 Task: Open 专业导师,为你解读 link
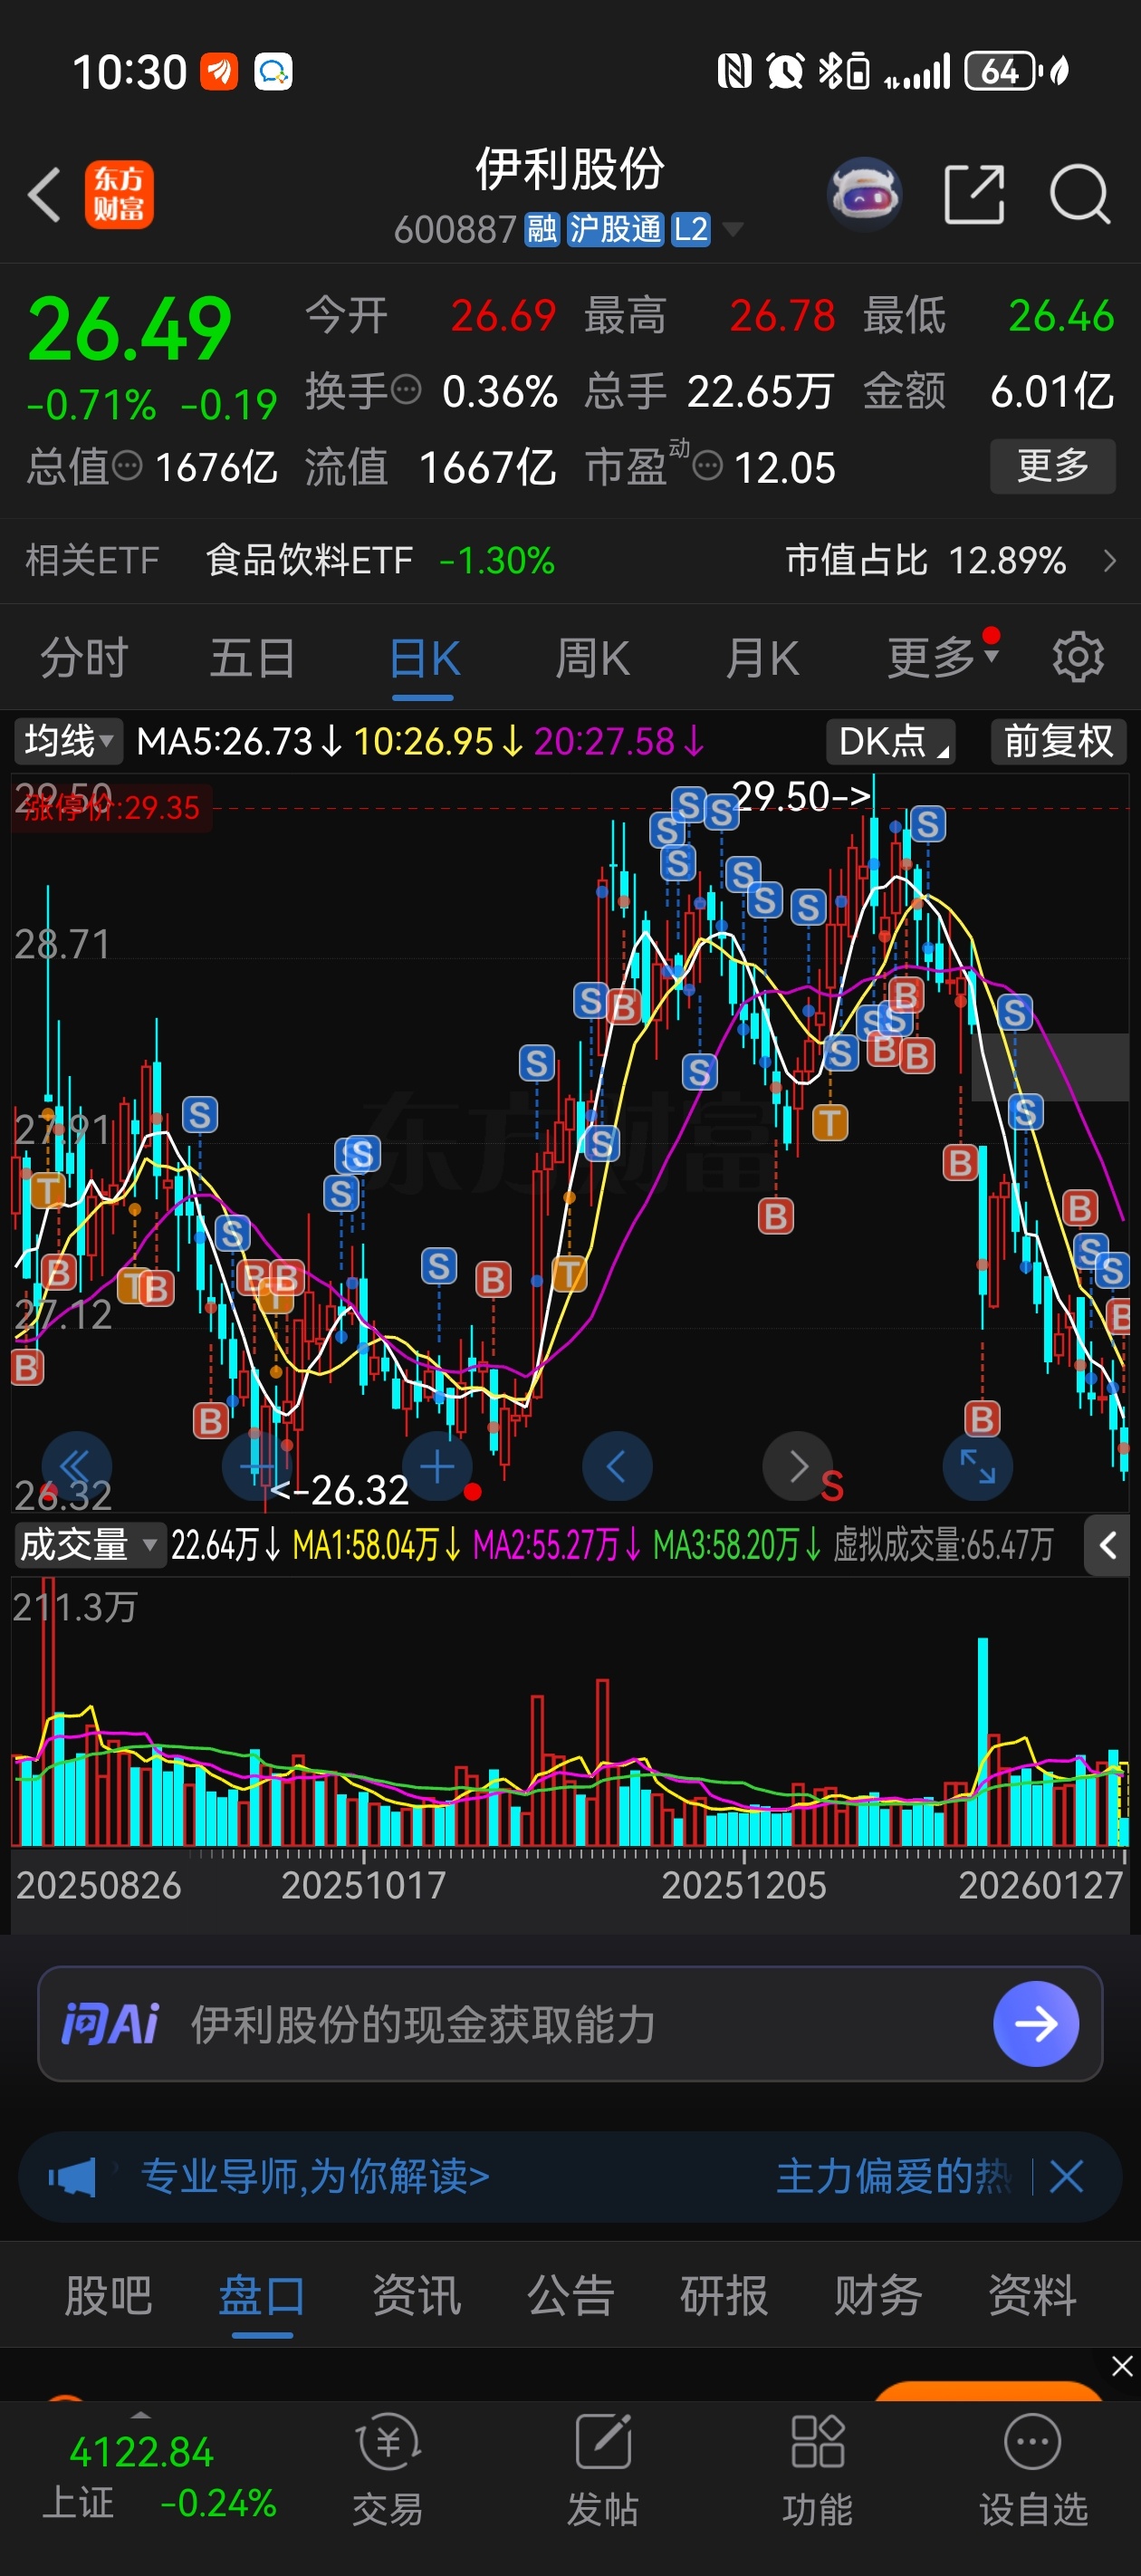(x=315, y=2176)
